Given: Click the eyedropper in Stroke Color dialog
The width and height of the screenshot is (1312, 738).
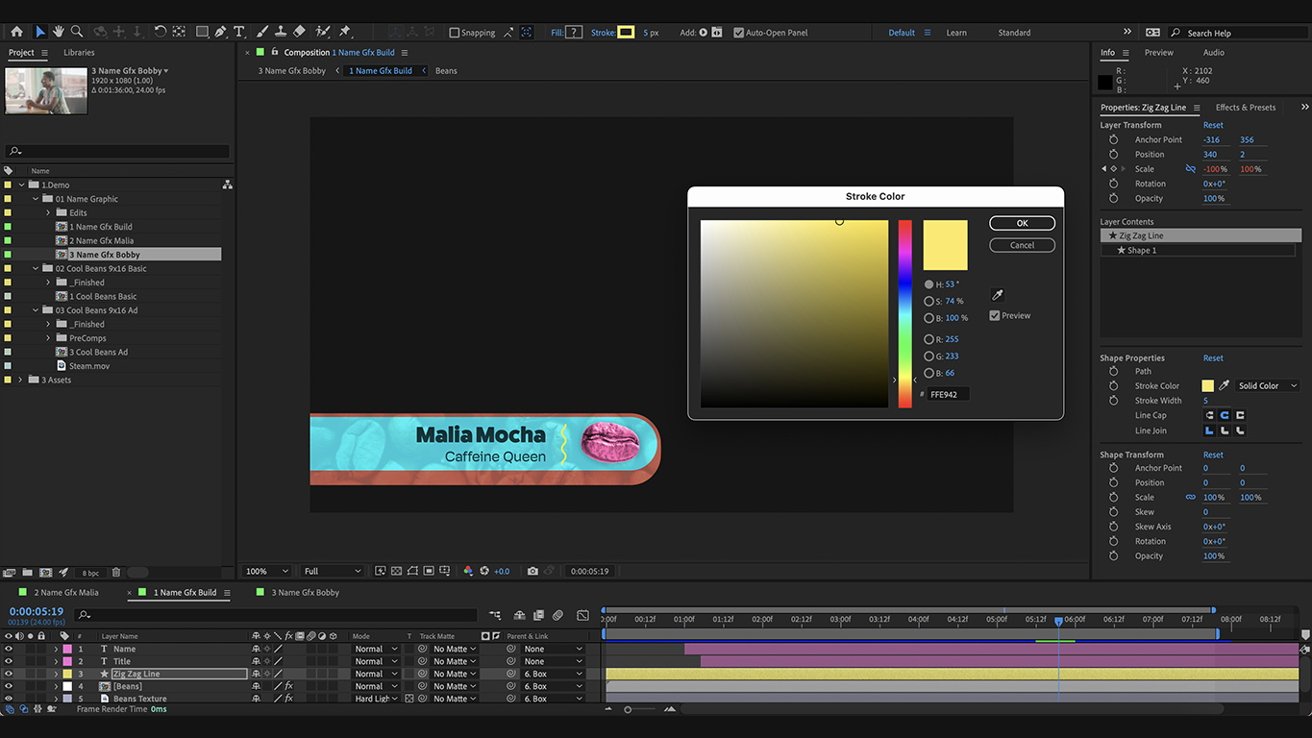Looking at the screenshot, I should click(997, 295).
